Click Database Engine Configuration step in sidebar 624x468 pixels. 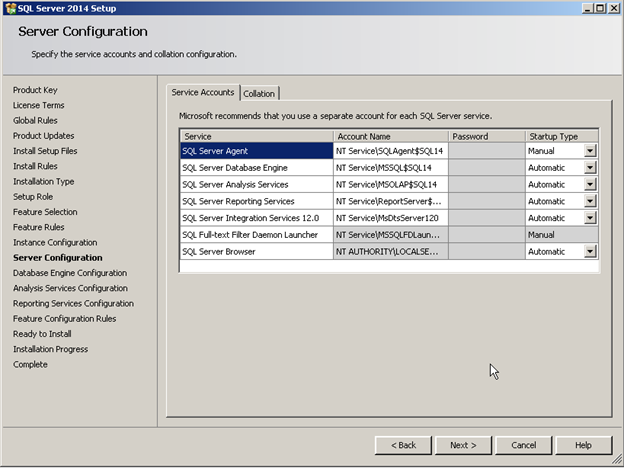[70, 273]
